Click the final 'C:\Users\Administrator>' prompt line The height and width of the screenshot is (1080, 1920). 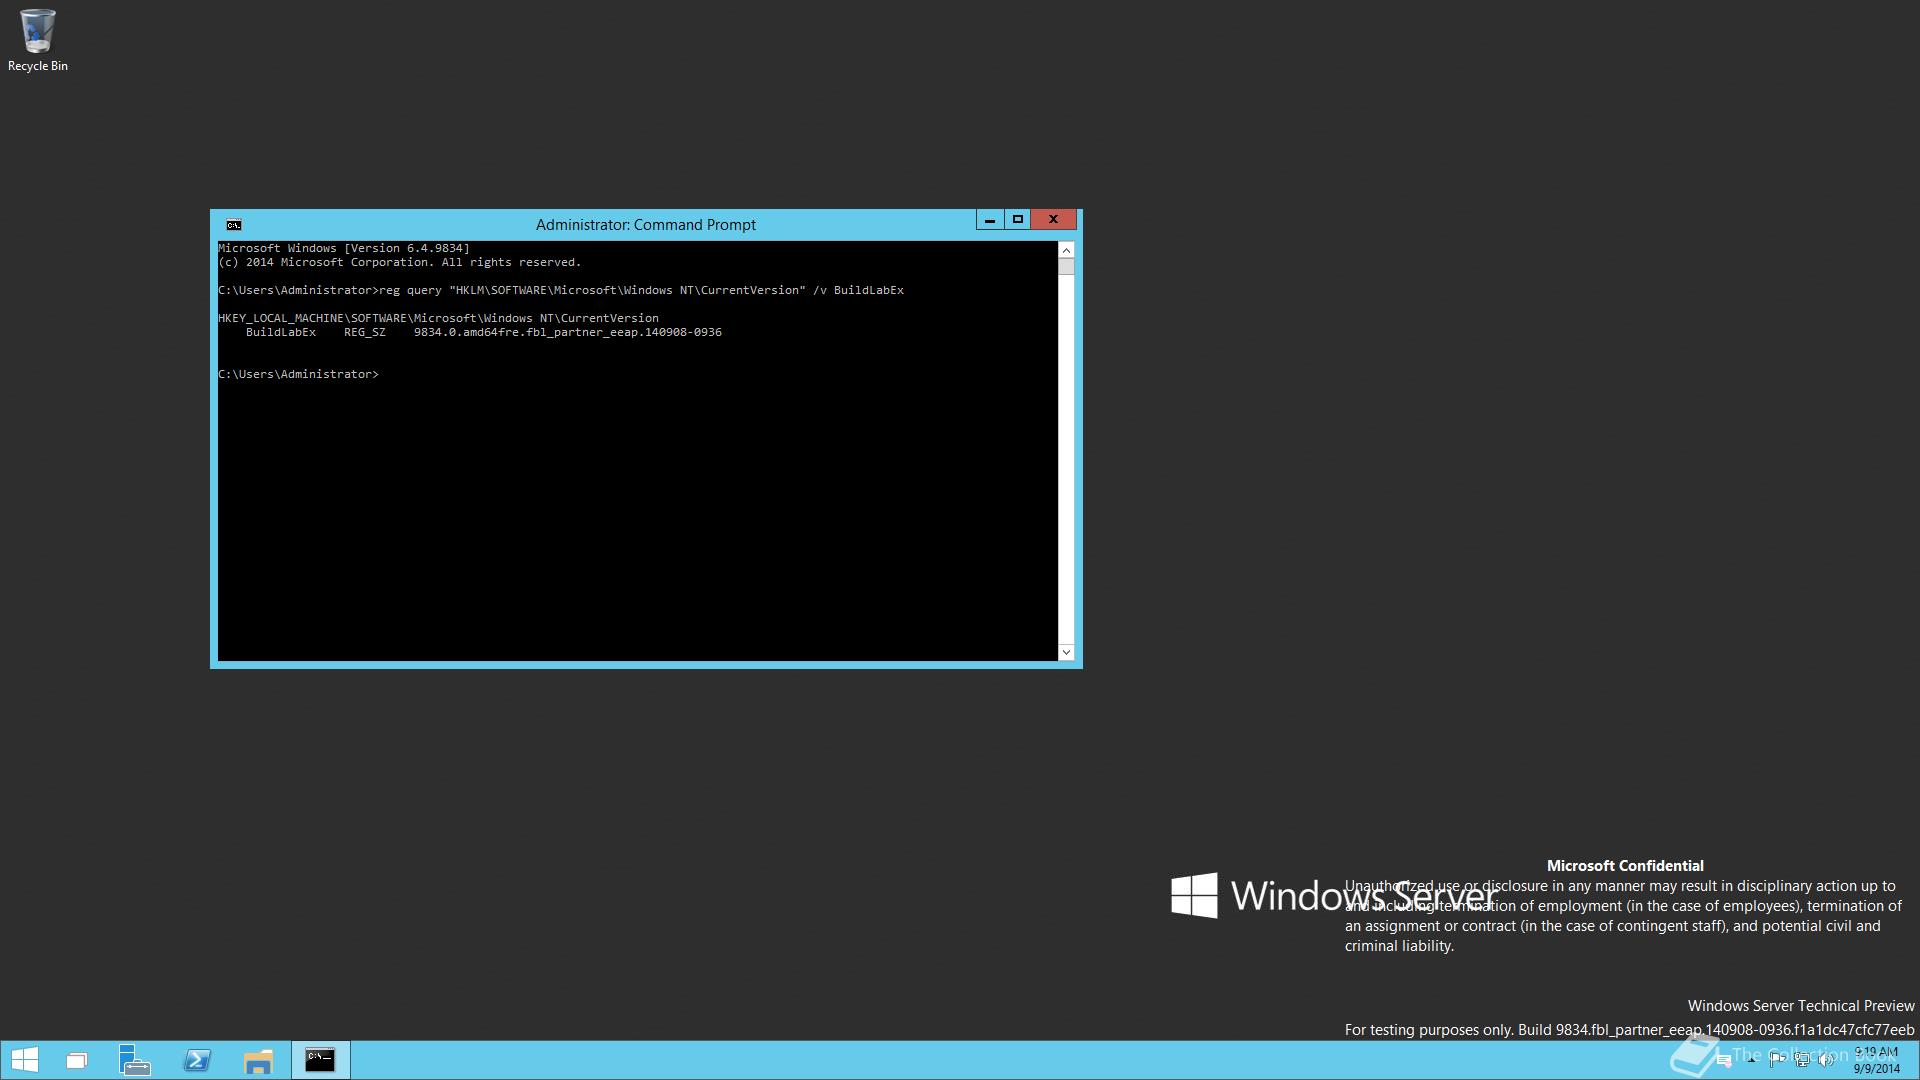click(x=298, y=374)
